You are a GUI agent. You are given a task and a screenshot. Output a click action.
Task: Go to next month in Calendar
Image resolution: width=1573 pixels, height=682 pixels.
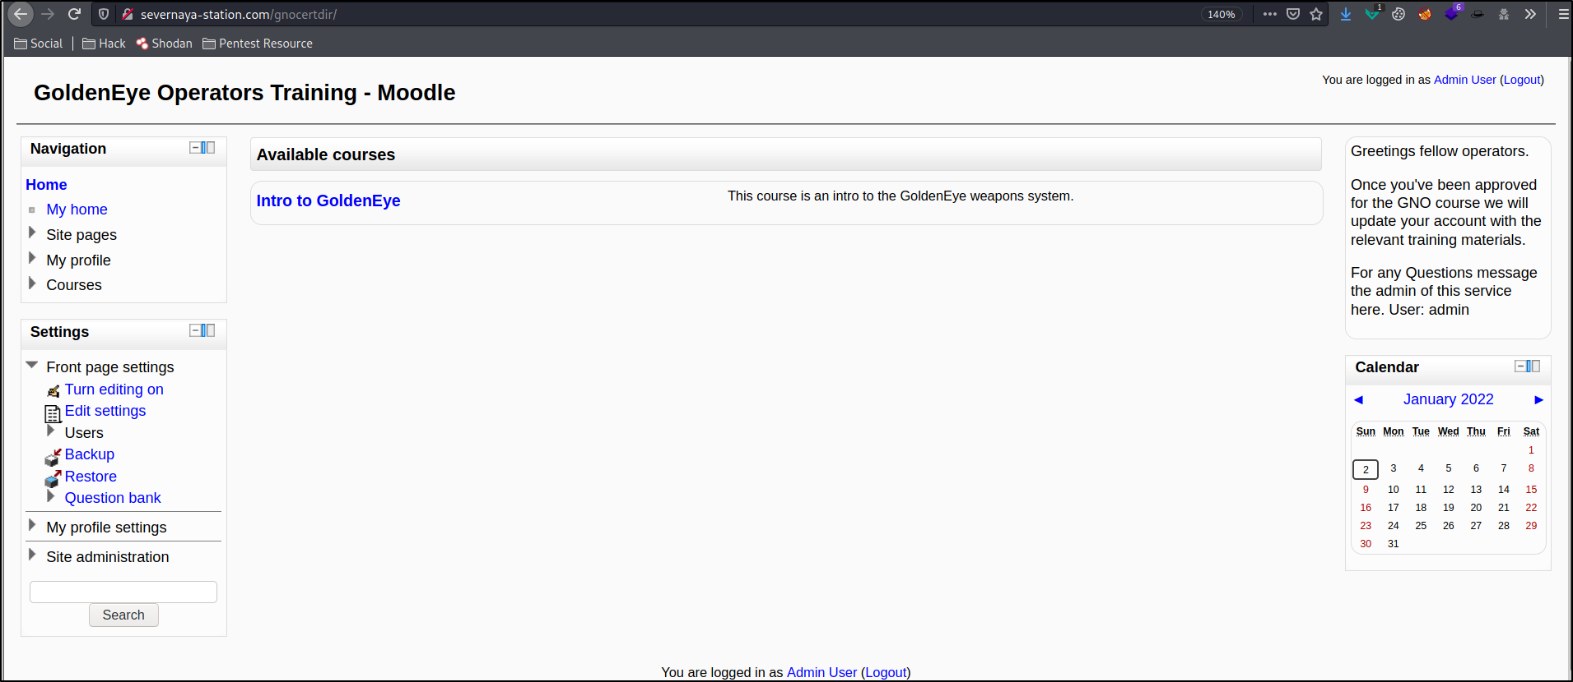pyautogui.click(x=1539, y=400)
